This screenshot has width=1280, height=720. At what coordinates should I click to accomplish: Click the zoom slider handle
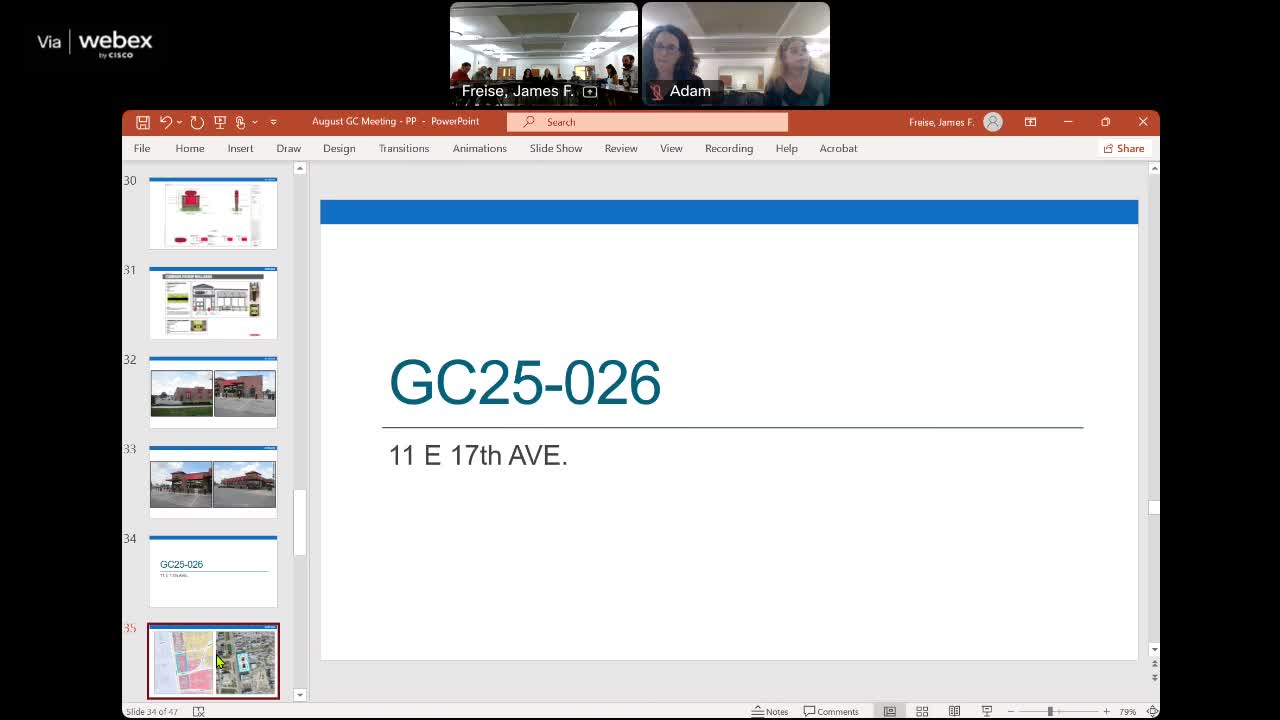1050,711
